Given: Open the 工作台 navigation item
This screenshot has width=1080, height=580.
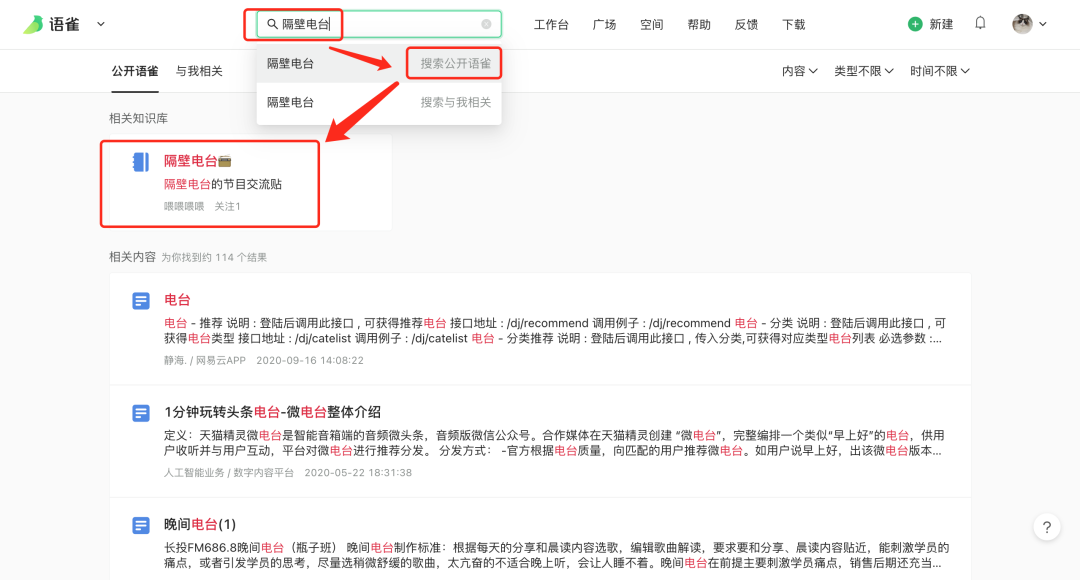Looking at the screenshot, I should click(x=551, y=25).
